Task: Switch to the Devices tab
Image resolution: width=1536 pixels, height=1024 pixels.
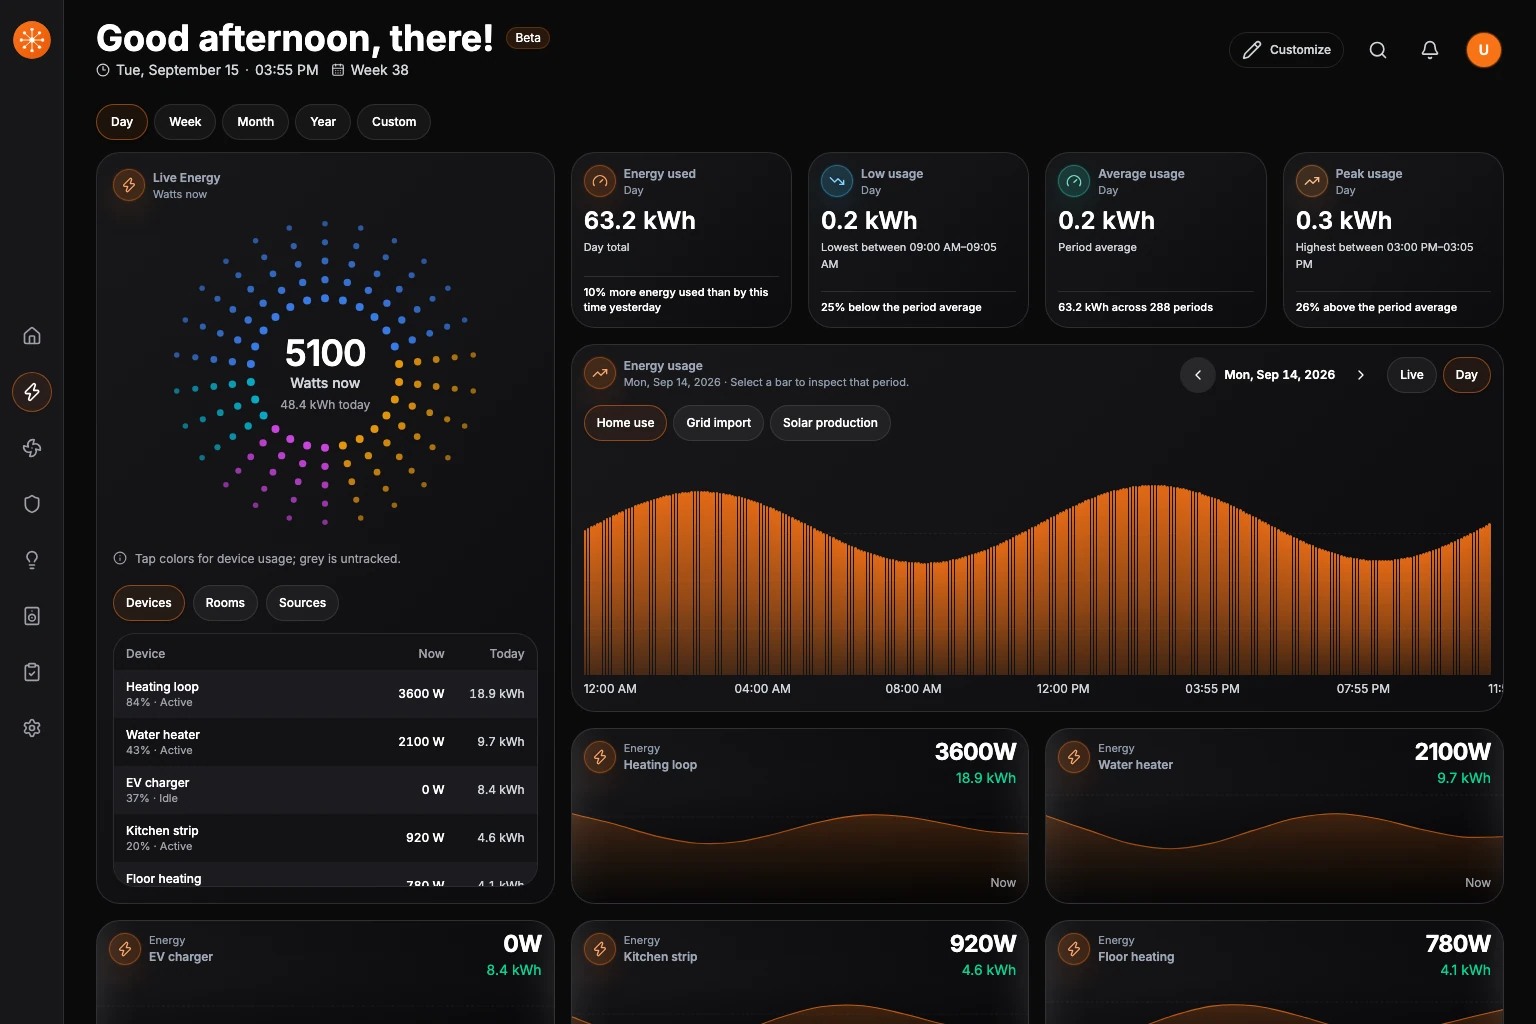Action: click(149, 603)
